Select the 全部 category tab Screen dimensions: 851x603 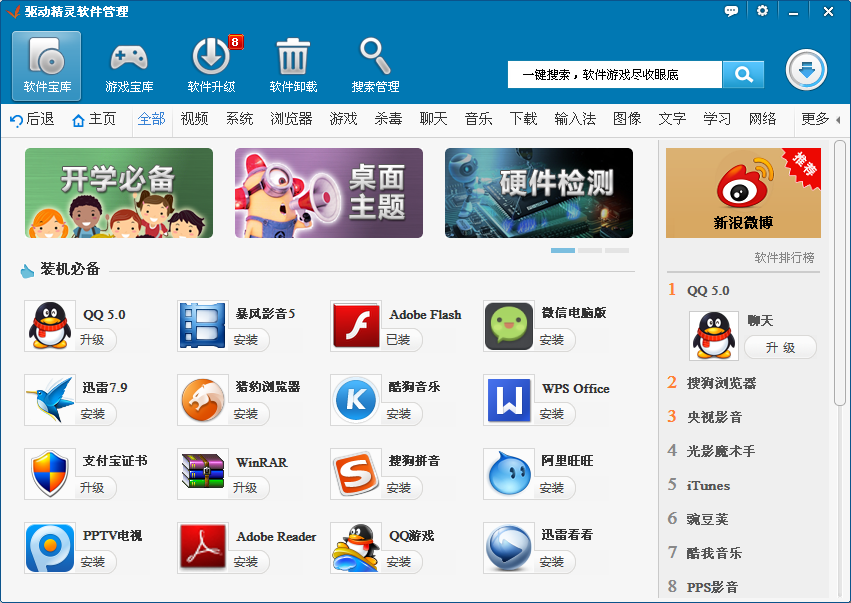tap(151, 119)
